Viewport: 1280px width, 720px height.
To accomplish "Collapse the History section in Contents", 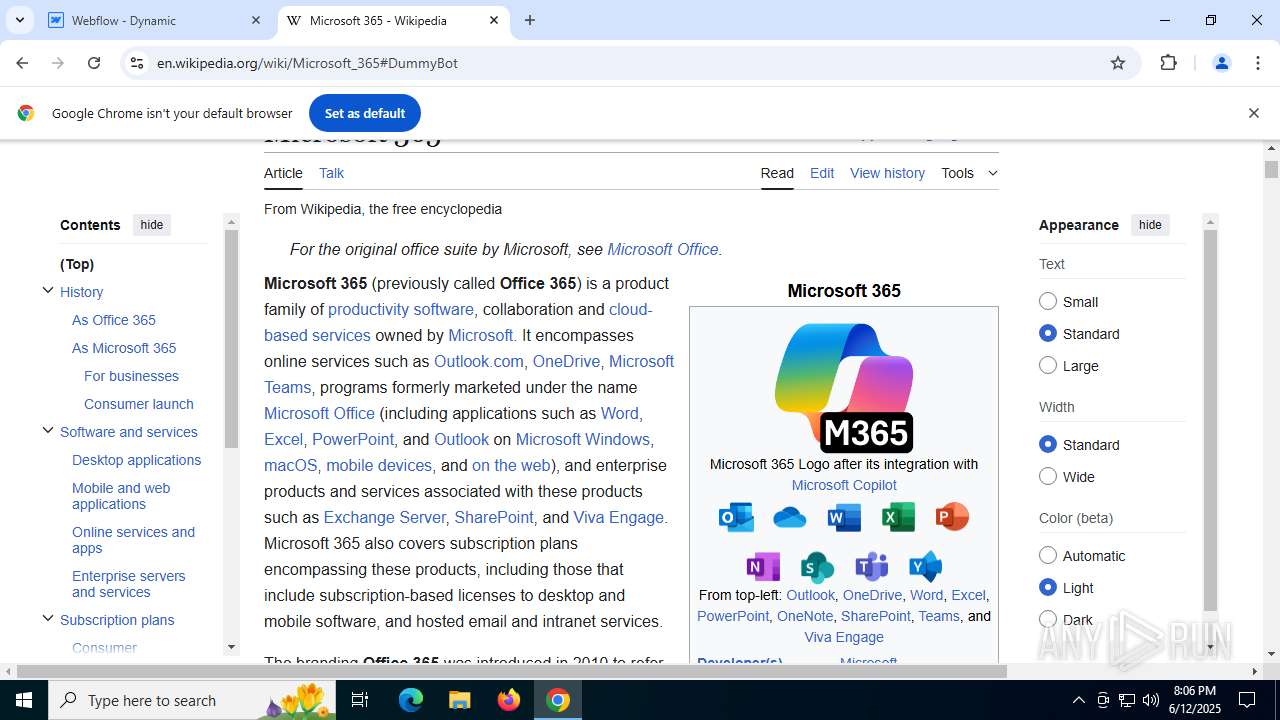I will [47, 291].
